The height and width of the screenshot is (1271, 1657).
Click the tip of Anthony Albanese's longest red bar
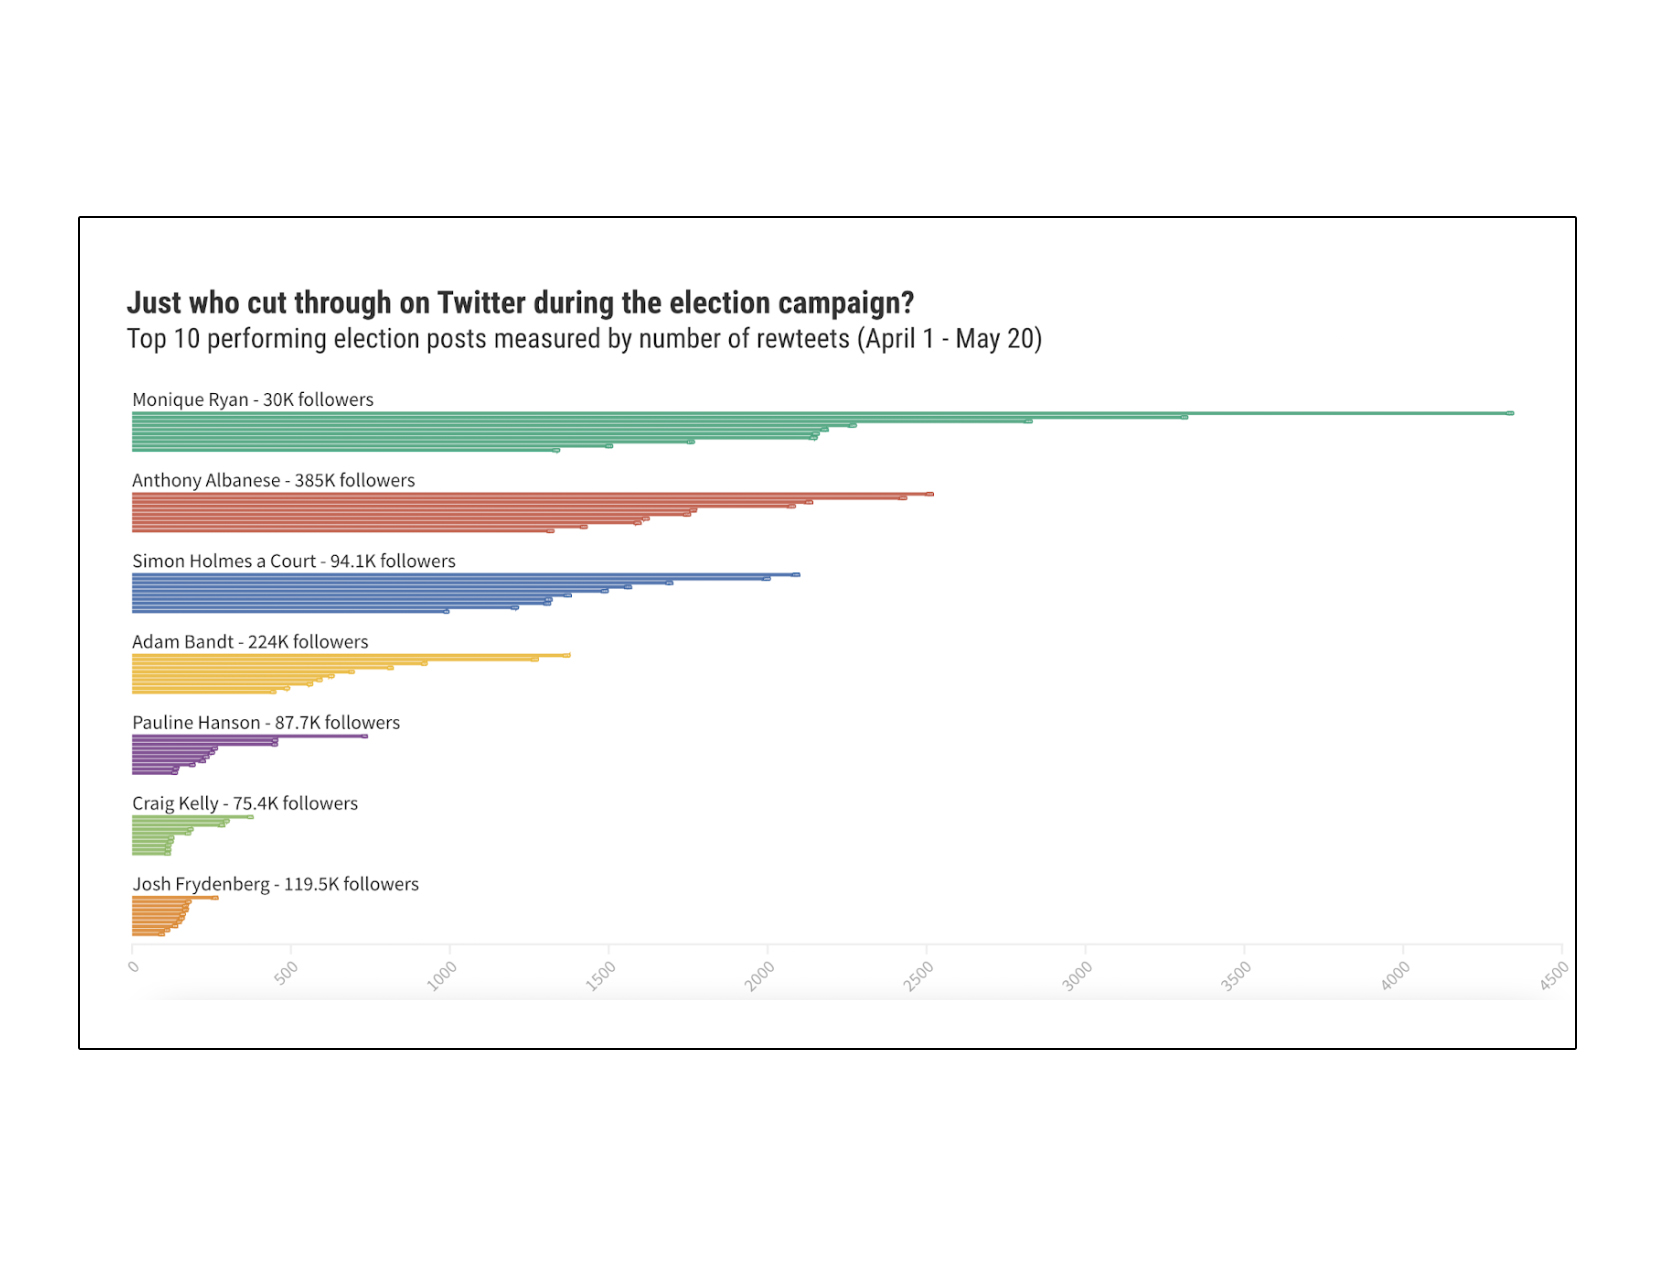click(x=929, y=494)
